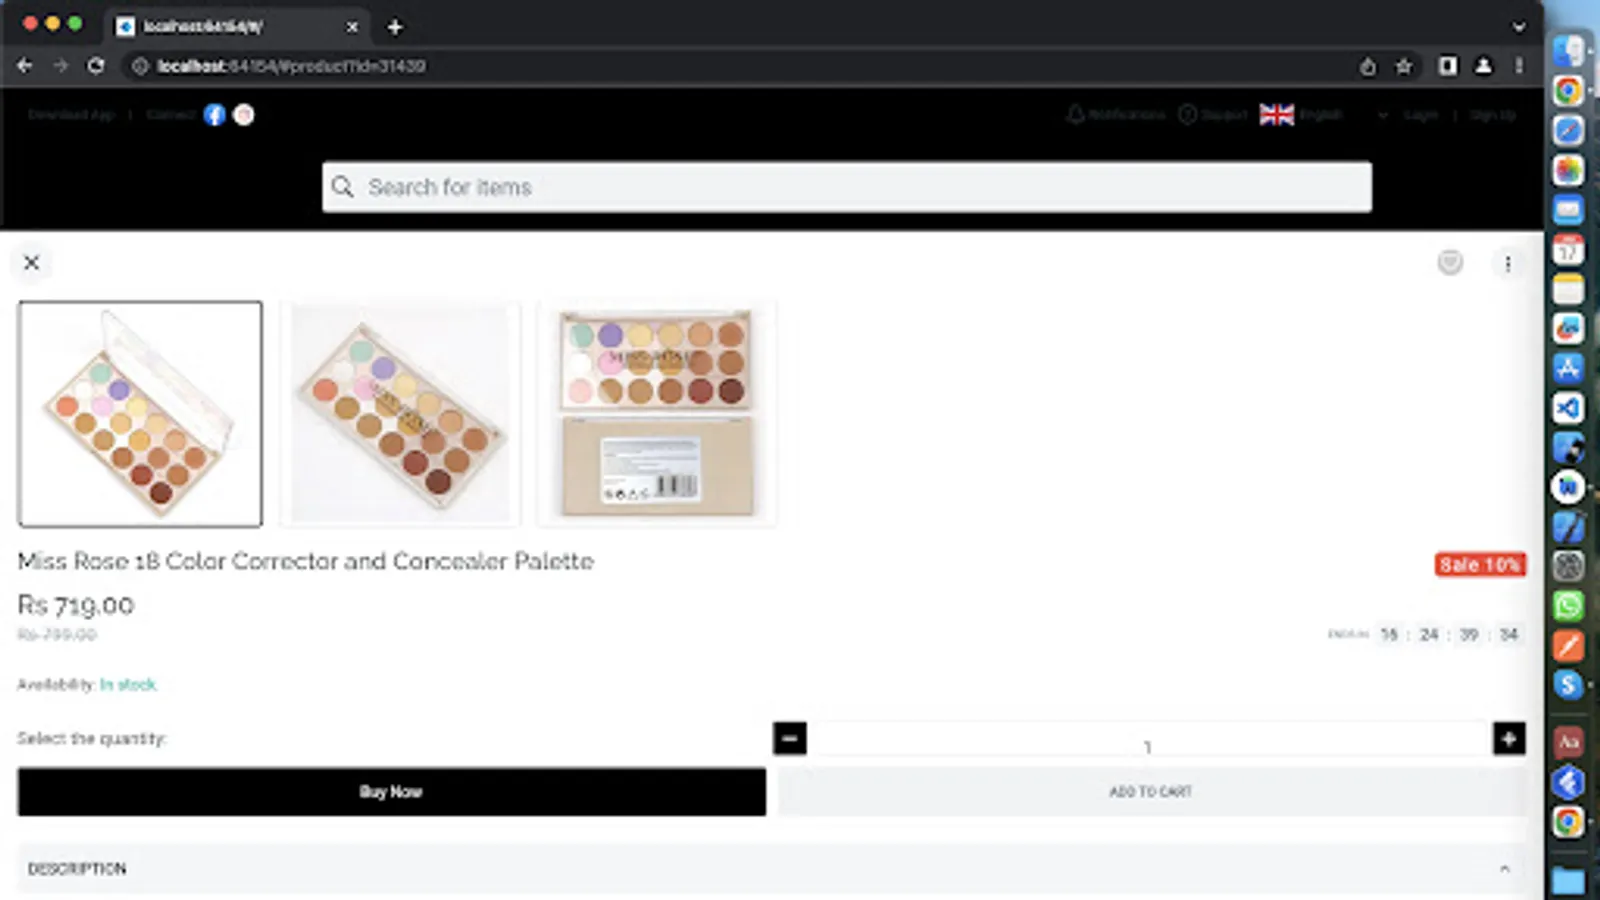Focus the Search for items field
The image size is (1600, 900).
pyautogui.click(x=847, y=187)
